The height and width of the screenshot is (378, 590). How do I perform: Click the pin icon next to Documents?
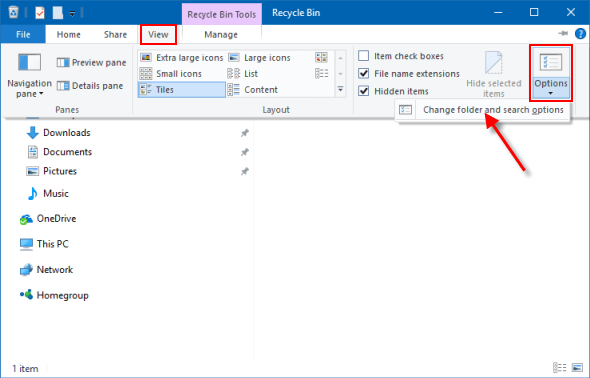coord(245,152)
